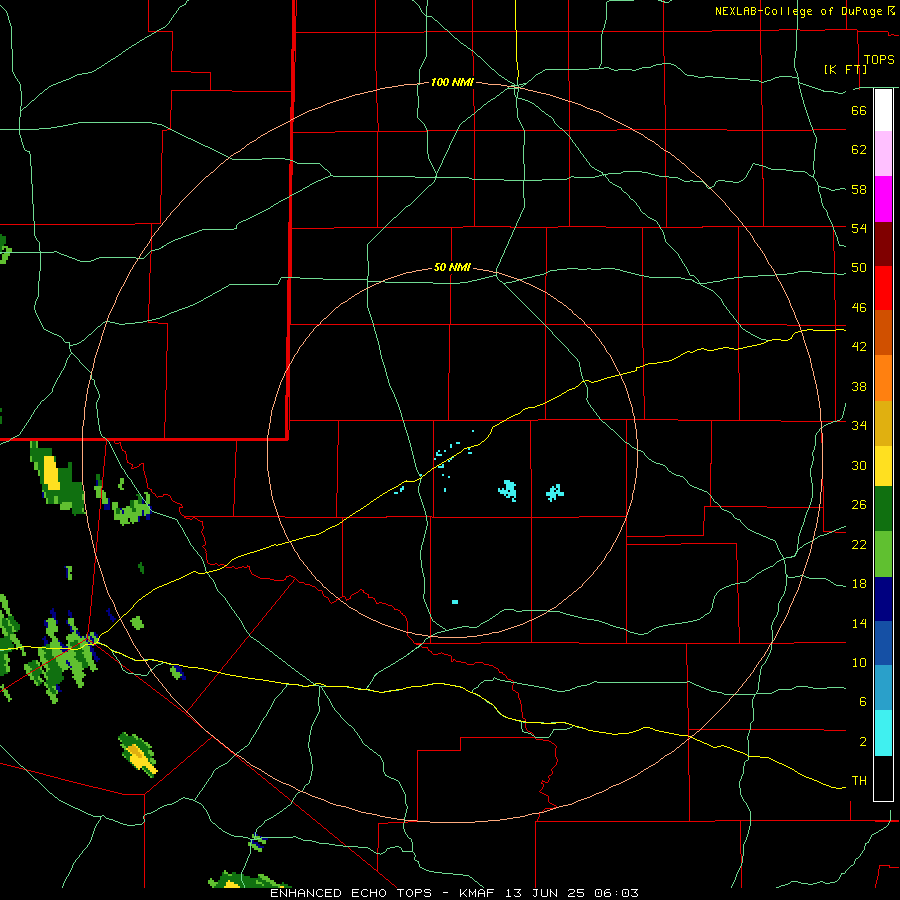The height and width of the screenshot is (900, 900).
Task: Select the sky blue legend swatch
Action: [x=883, y=688]
